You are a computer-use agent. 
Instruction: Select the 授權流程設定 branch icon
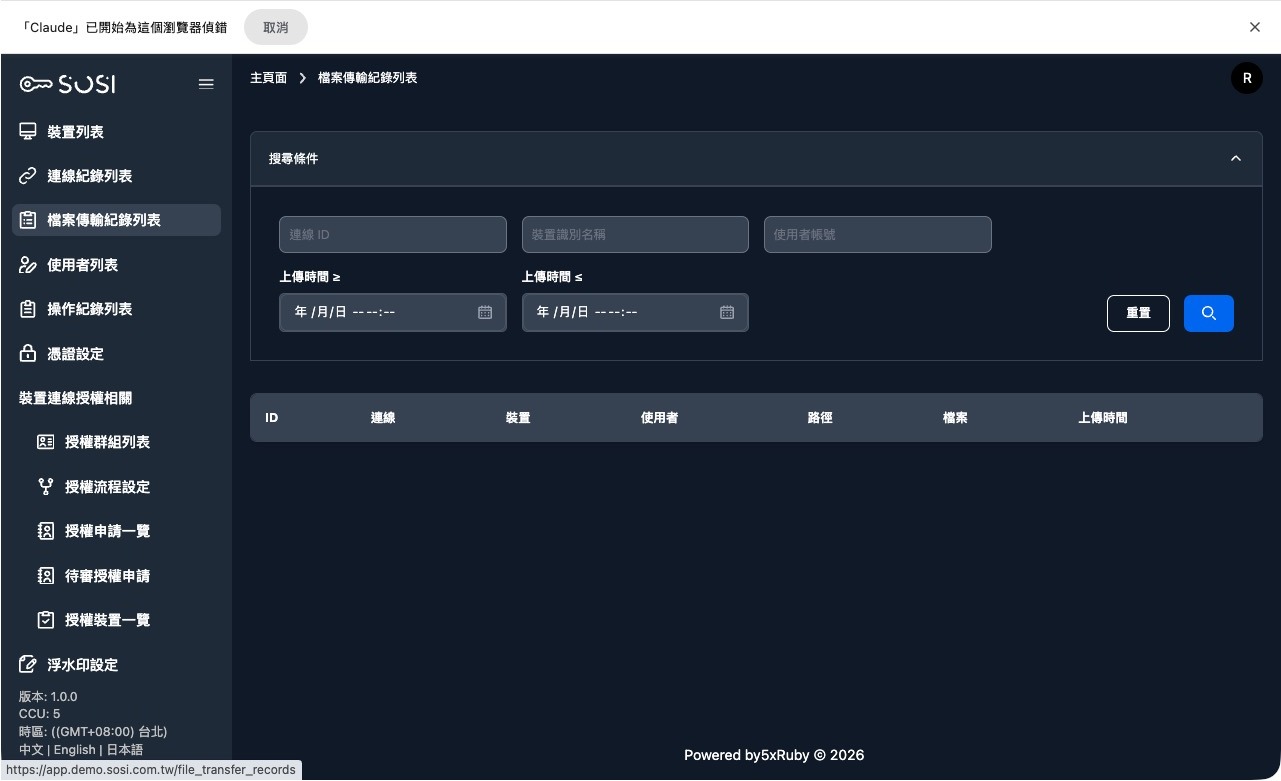[x=46, y=487]
